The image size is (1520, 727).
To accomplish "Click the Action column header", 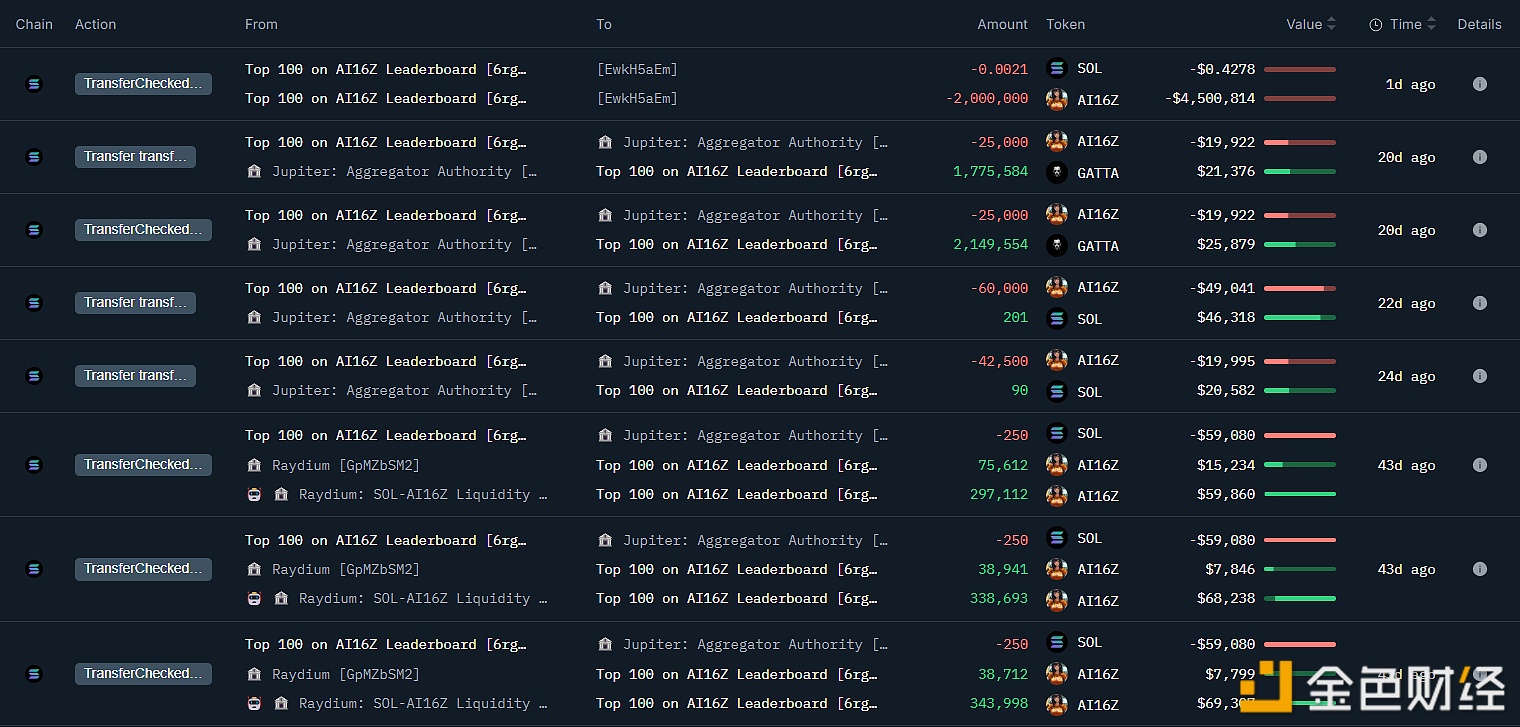I will [96, 24].
